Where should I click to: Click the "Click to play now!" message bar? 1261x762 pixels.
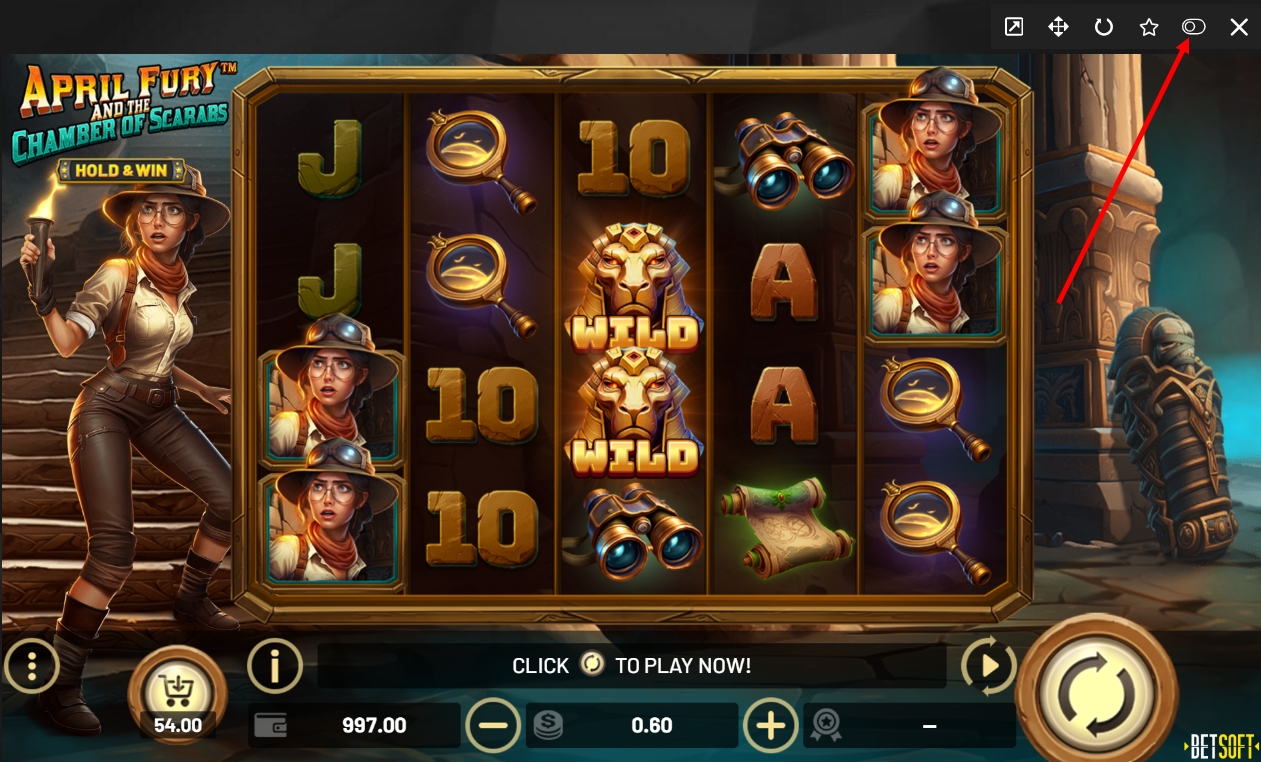[632, 666]
